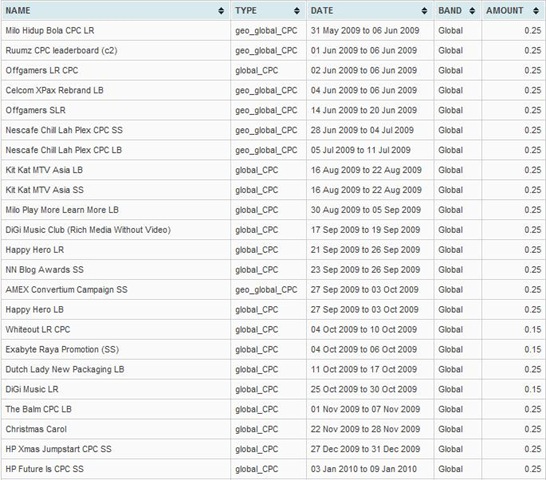Click AMOUNT column sort arrows
The height and width of the screenshot is (480, 546).
coord(536,11)
